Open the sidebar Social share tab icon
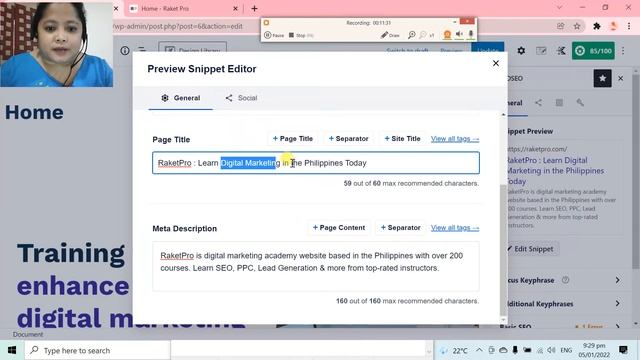Viewport: 640px width, 360px height. [538, 103]
